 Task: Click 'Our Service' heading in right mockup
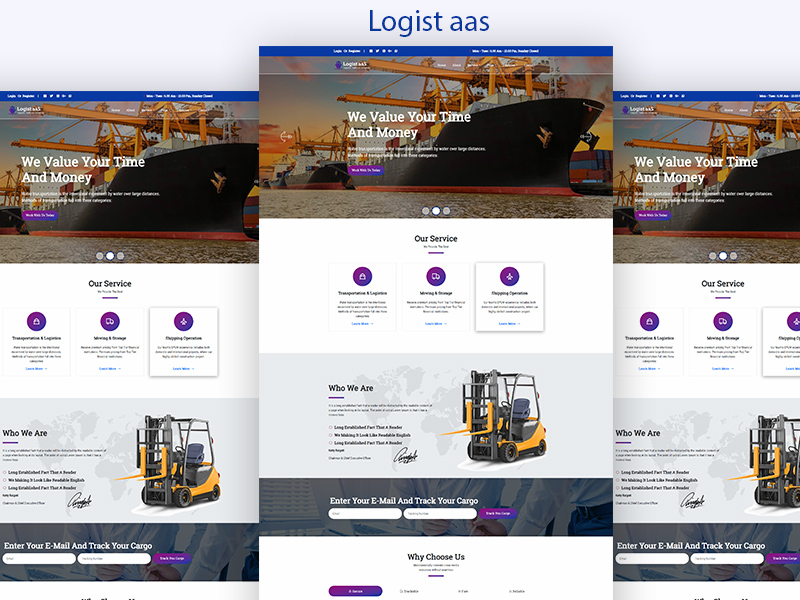pos(722,283)
